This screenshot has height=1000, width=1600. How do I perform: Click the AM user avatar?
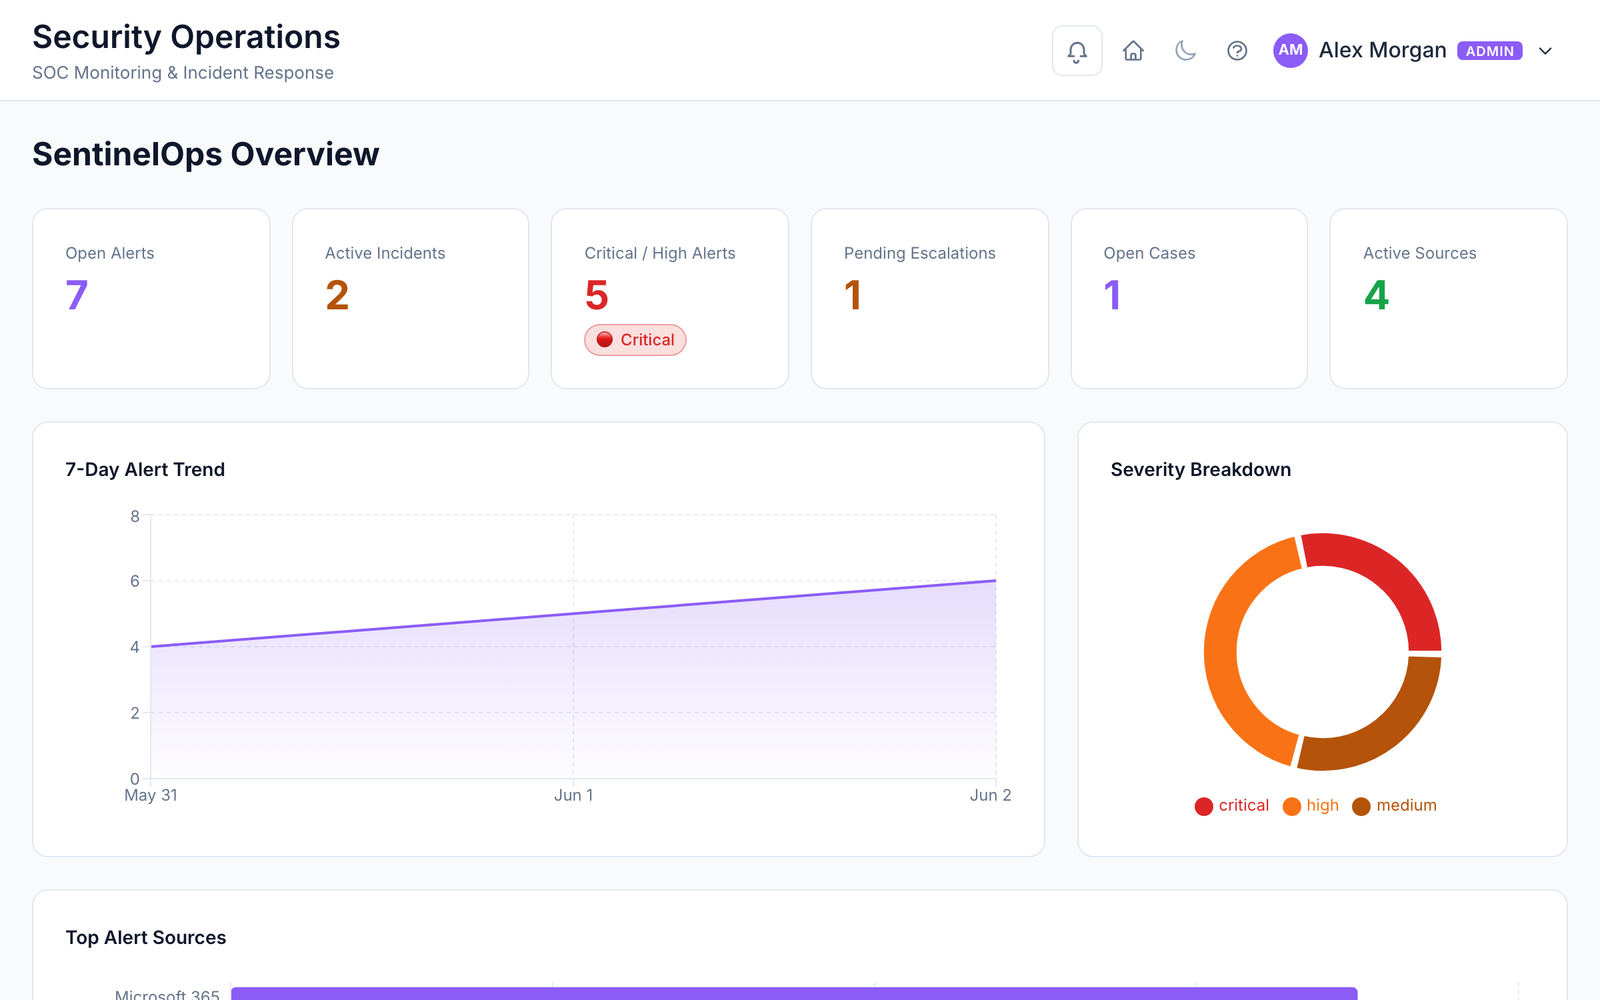(1290, 50)
